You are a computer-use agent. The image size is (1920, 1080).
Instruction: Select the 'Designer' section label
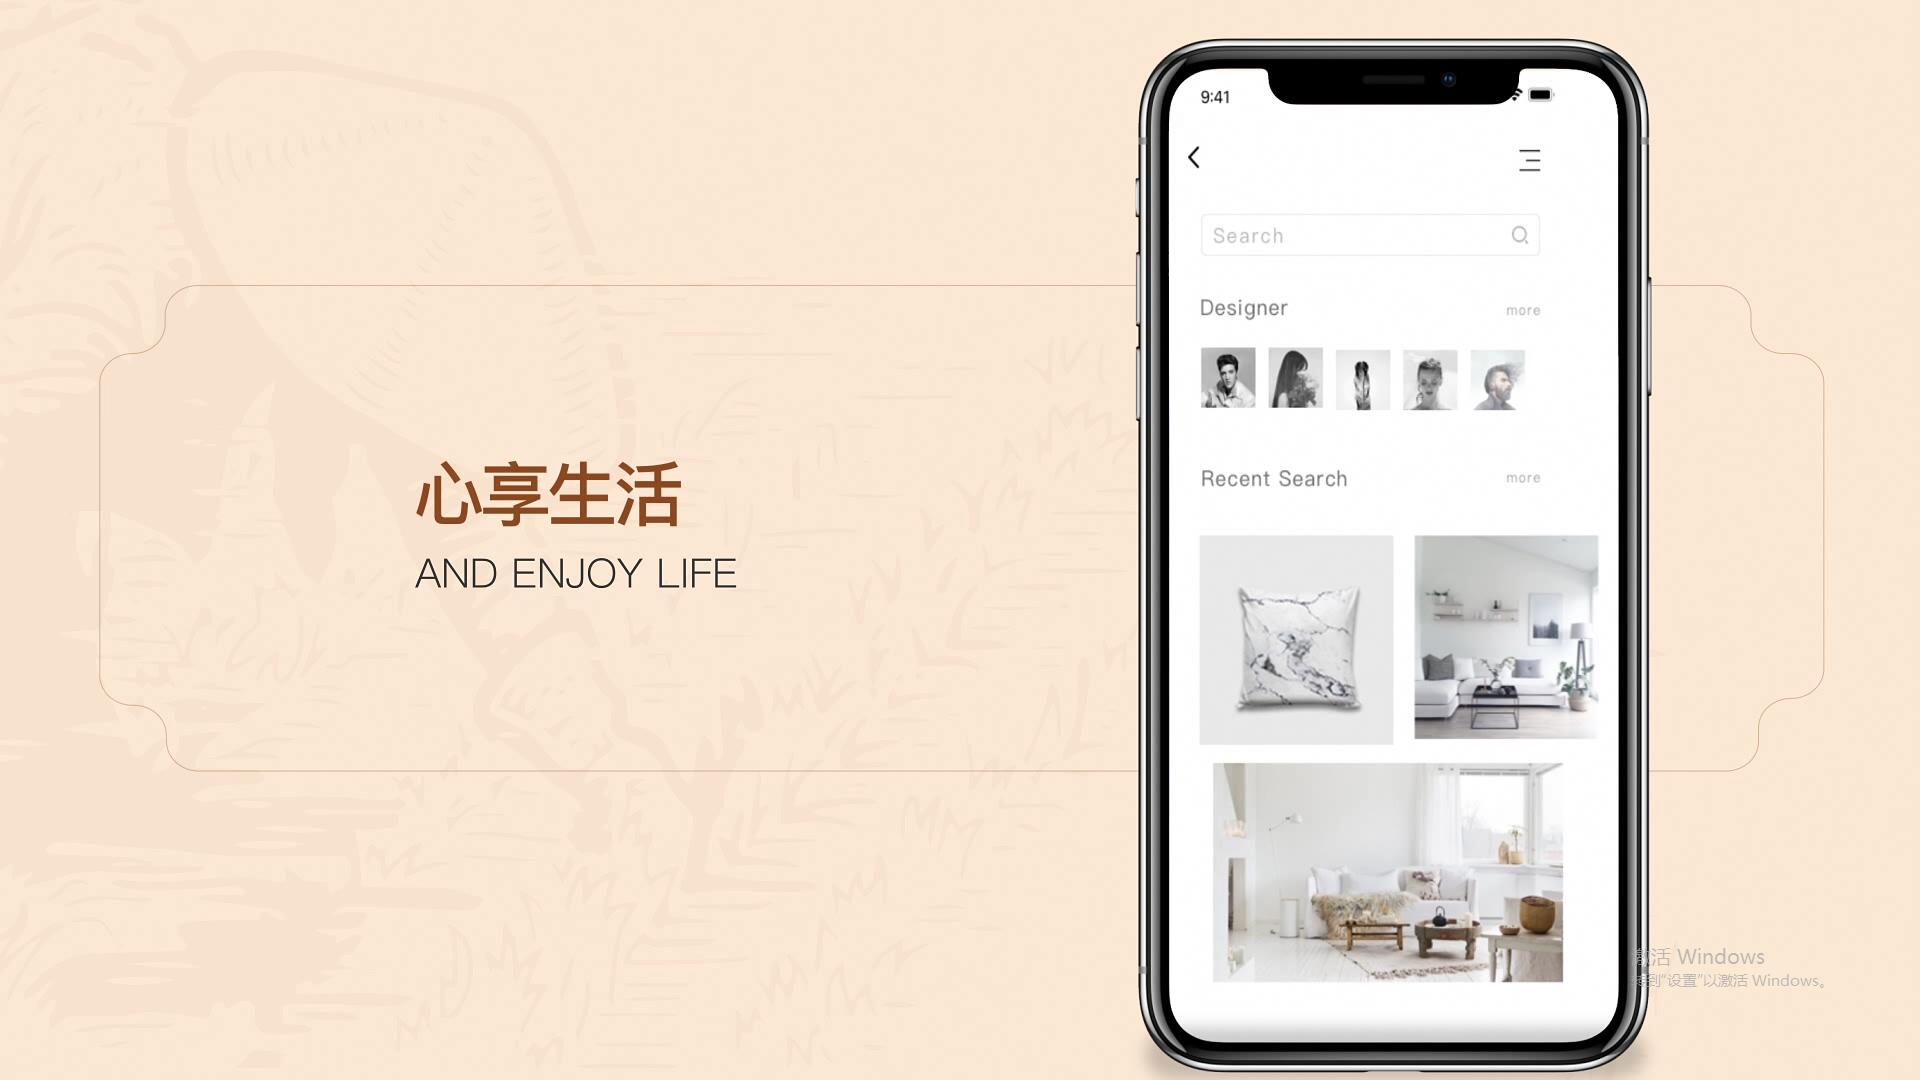click(1244, 306)
